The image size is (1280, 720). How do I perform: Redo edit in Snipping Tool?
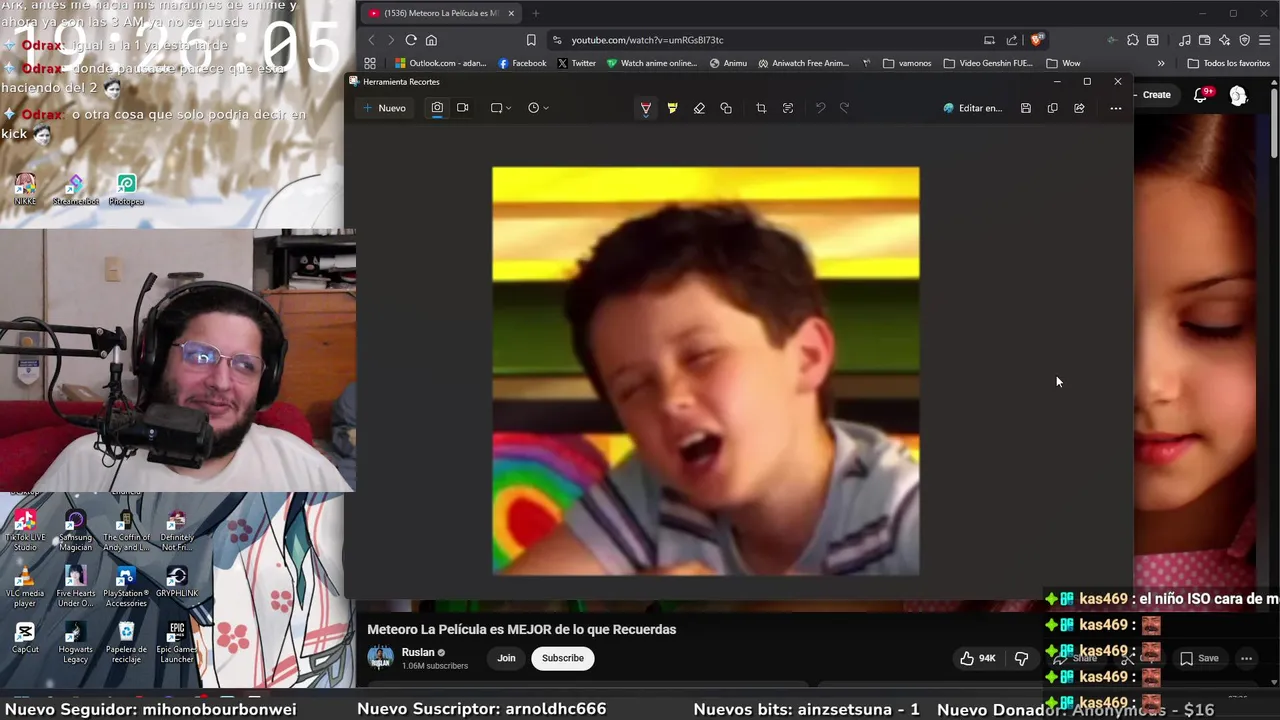pyautogui.click(x=845, y=108)
